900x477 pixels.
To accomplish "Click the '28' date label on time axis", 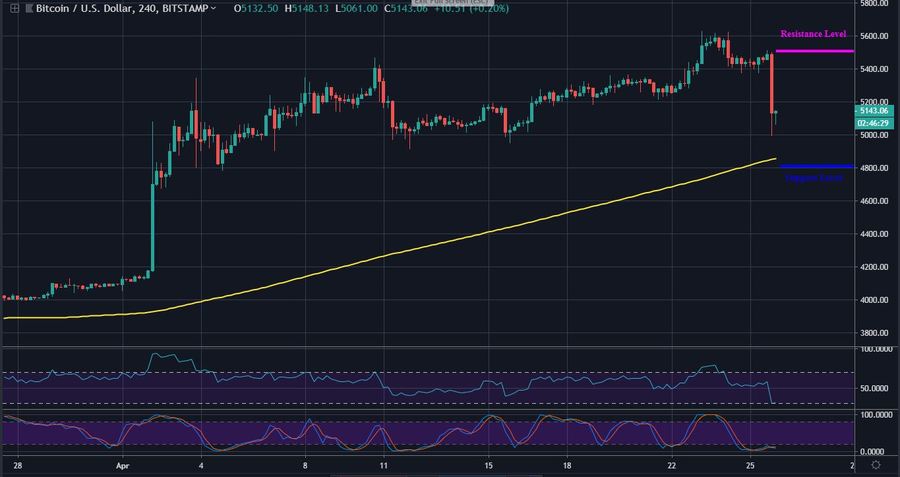I will click(x=18, y=466).
